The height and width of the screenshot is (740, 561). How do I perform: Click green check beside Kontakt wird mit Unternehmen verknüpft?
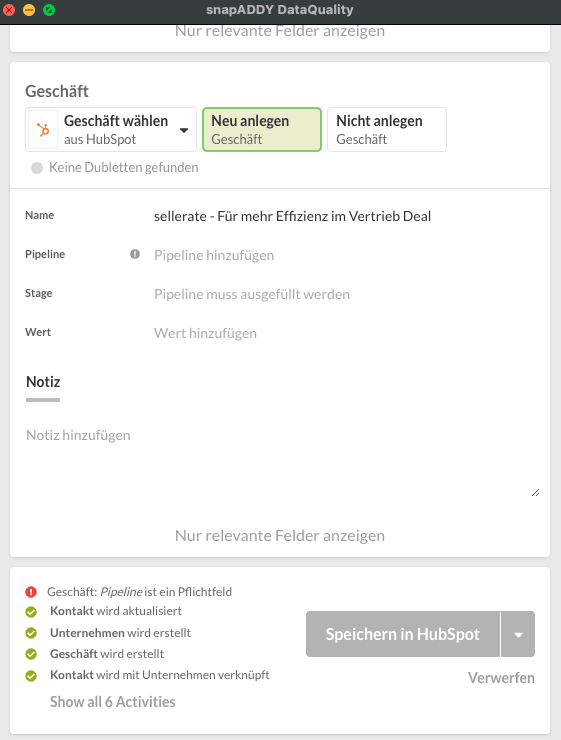(x=31, y=676)
